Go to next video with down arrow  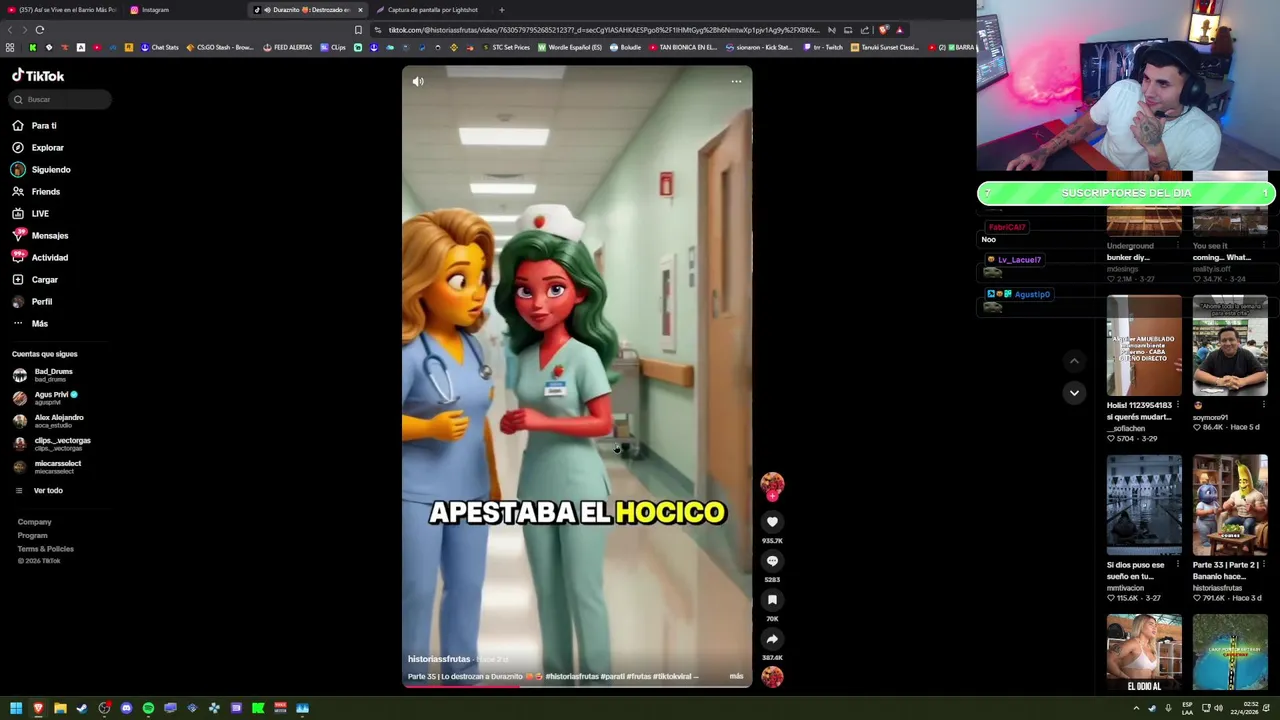1074,393
